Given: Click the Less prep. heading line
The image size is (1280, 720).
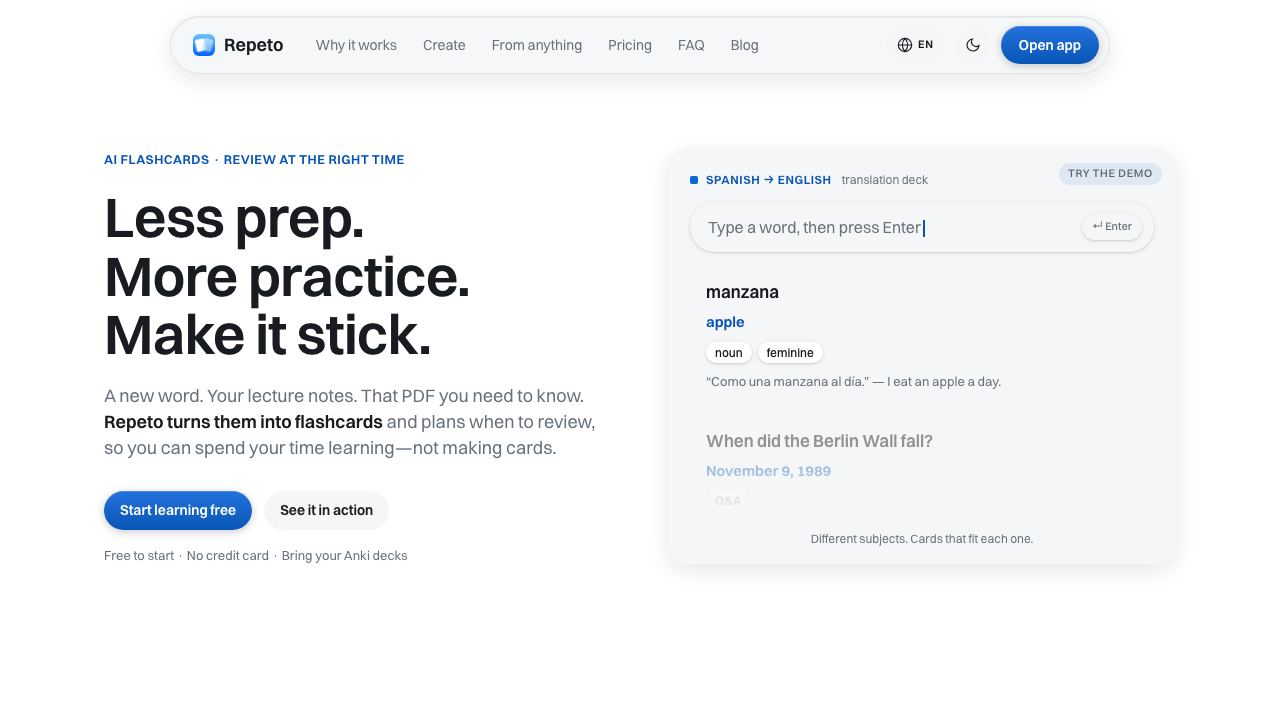Looking at the screenshot, I should coord(234,218).
